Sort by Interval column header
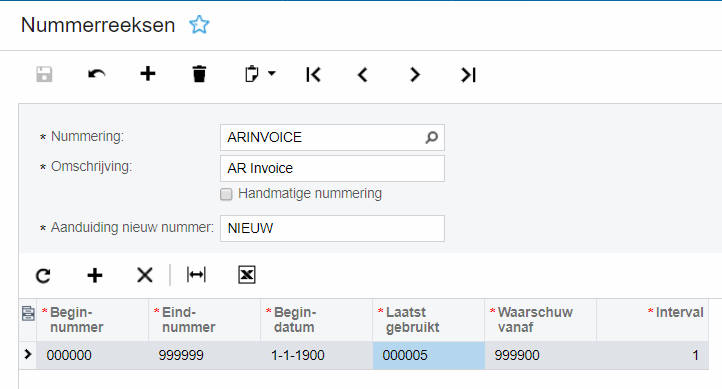The height and width of the screenshot is (389, 722). coord(652,320)
